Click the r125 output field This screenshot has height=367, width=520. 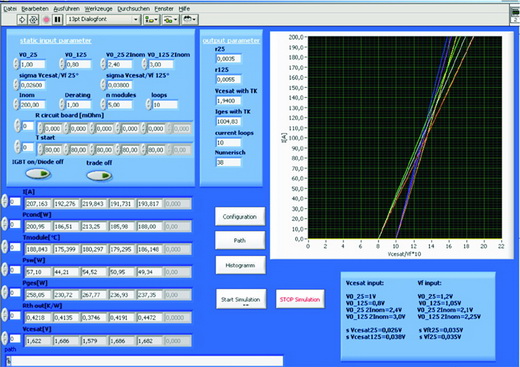(x=228, y=79)
